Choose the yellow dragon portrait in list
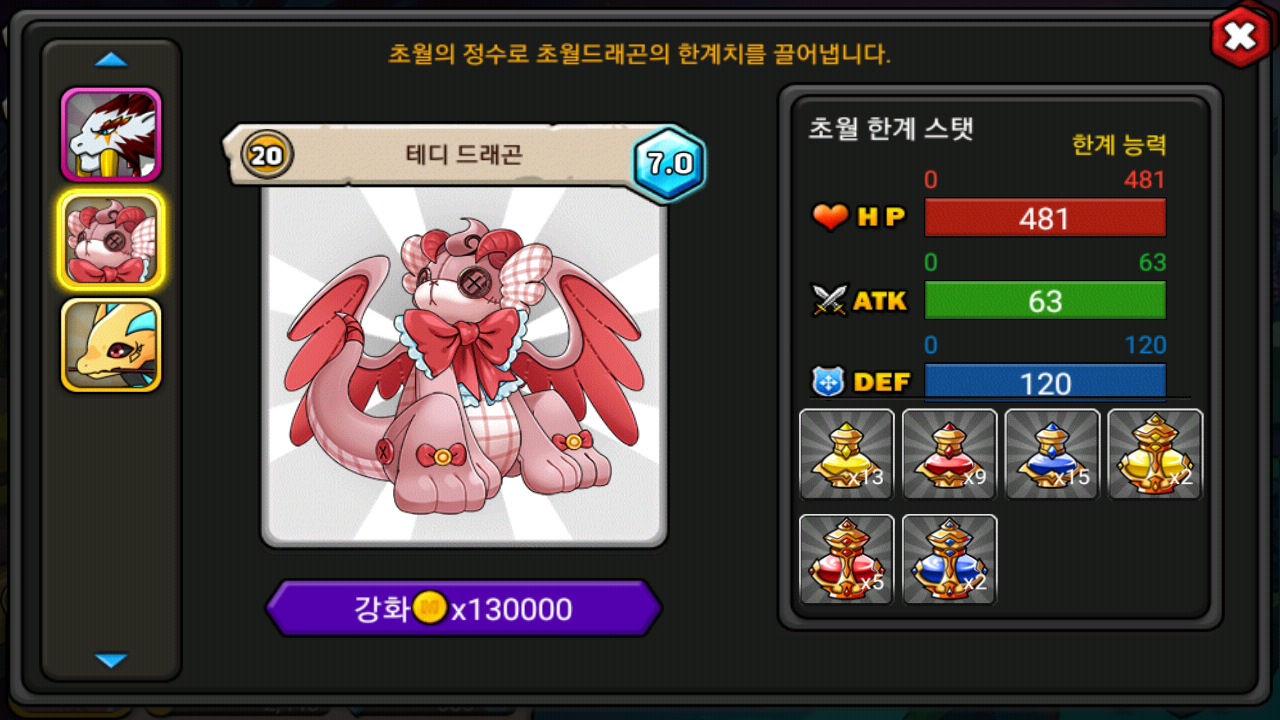The height and width of the screenshot is (720, 1280). (111, 345)
